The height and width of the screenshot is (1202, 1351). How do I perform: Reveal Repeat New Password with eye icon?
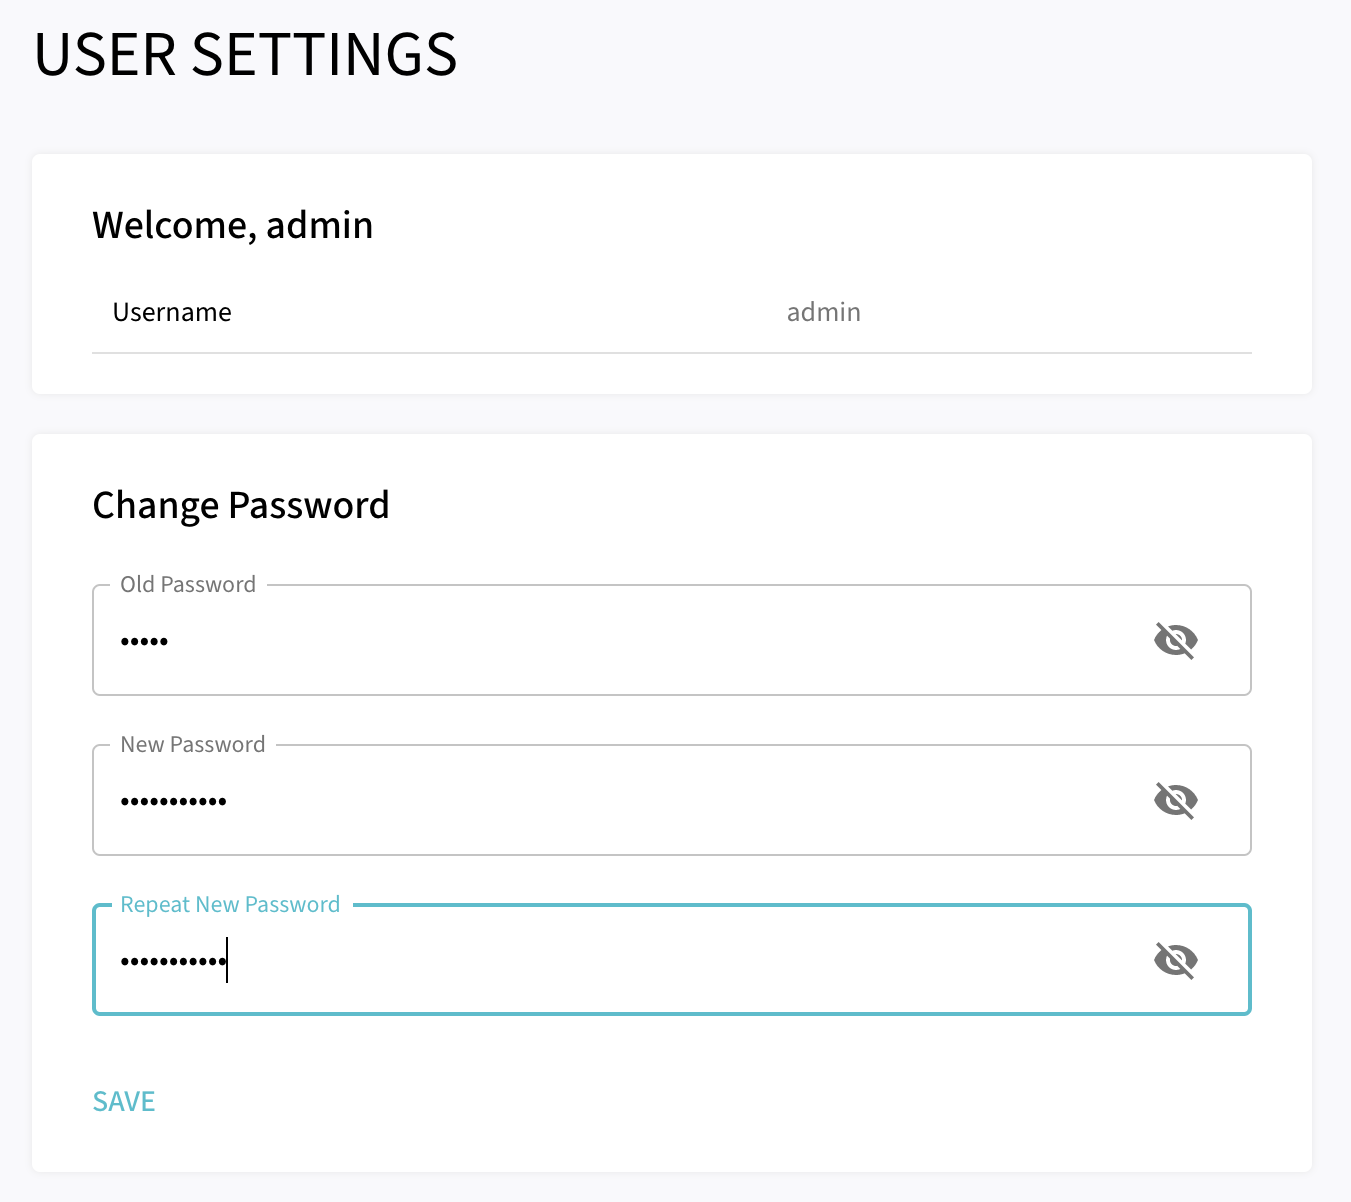(1175, 960)
